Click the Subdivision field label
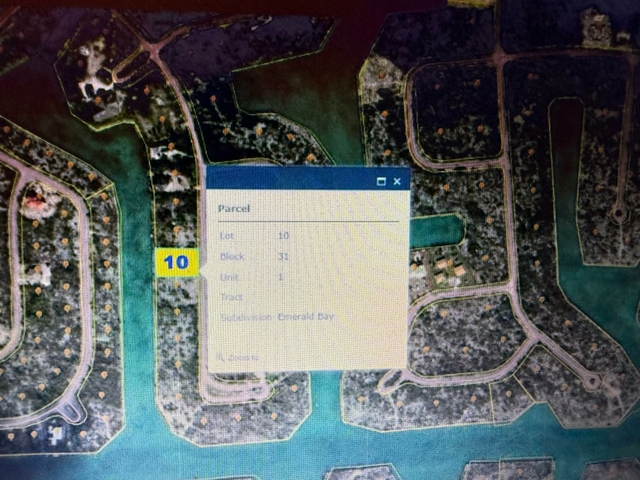The height and width of the screenshot is (480, 640). click(x=245, y=316)
